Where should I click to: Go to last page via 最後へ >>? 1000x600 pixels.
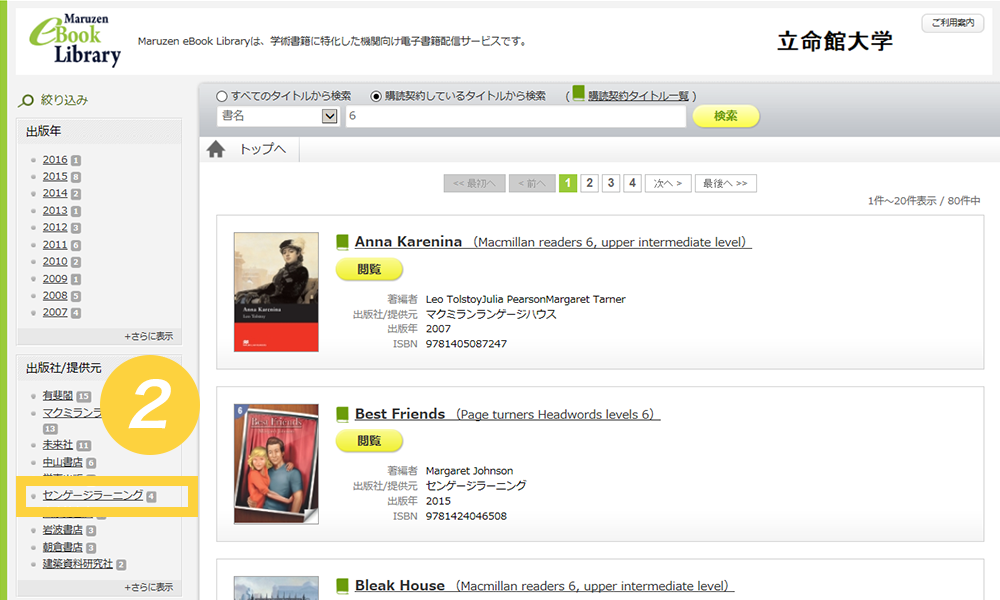726,184
